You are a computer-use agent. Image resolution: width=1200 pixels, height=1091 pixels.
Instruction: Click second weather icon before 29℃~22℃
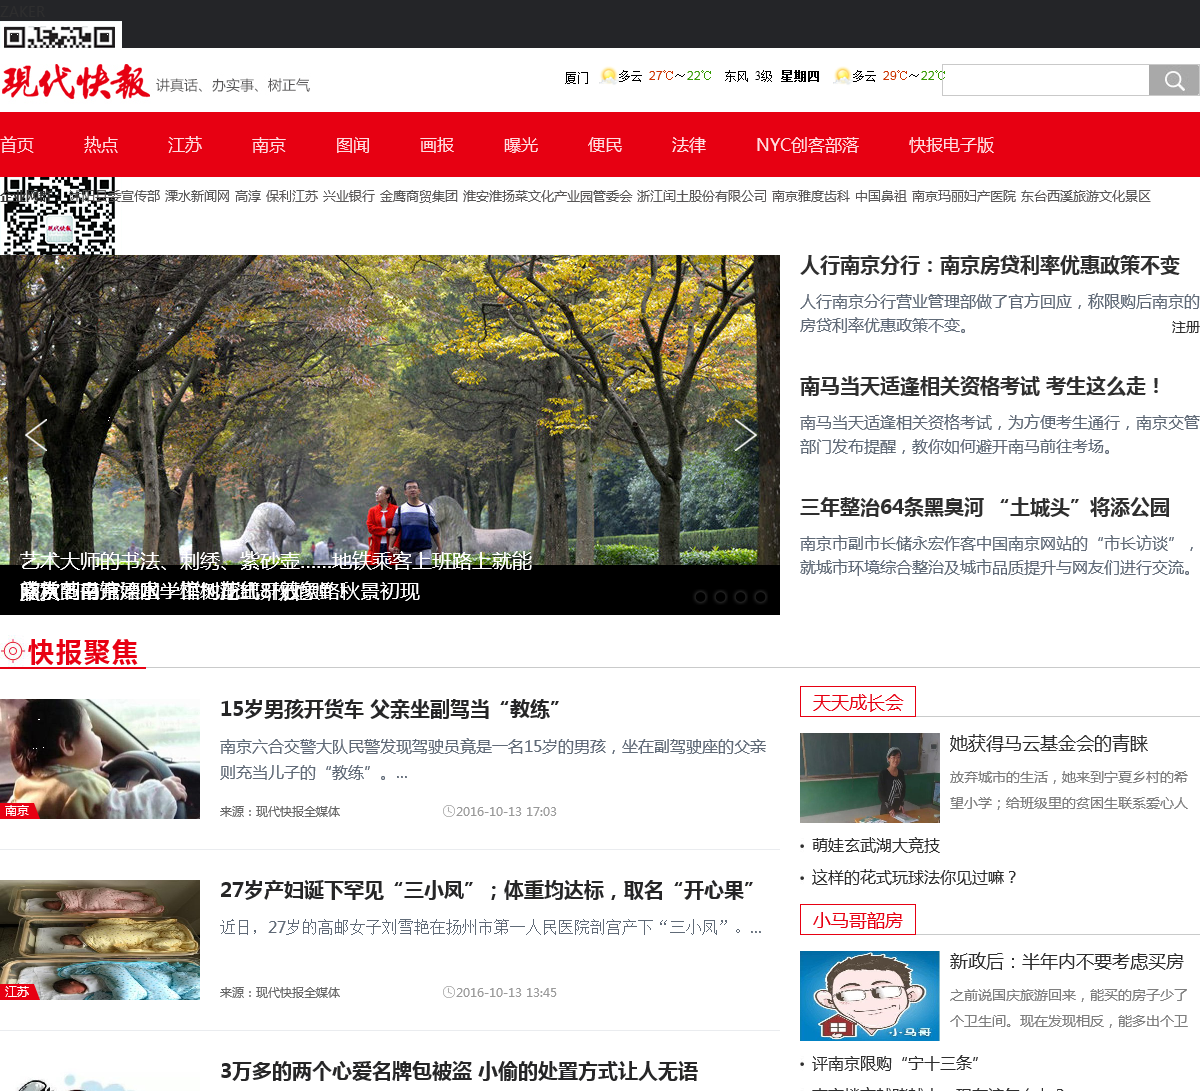842,76
